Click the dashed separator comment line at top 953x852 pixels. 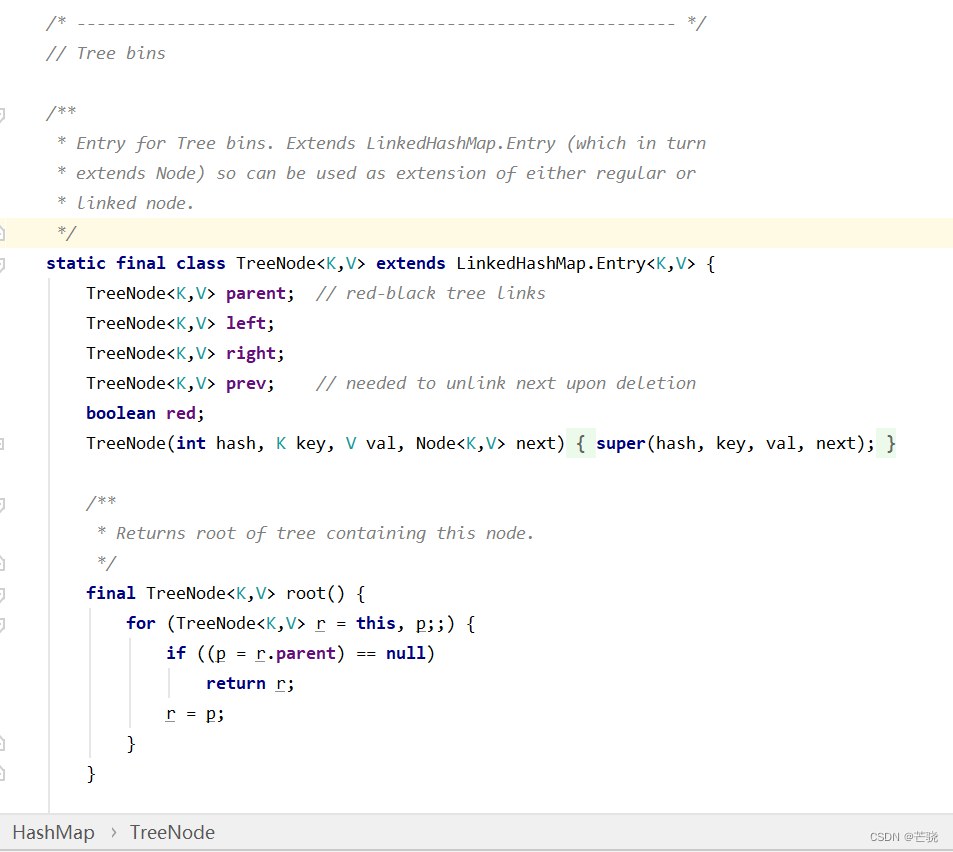(x=376, y=24)
